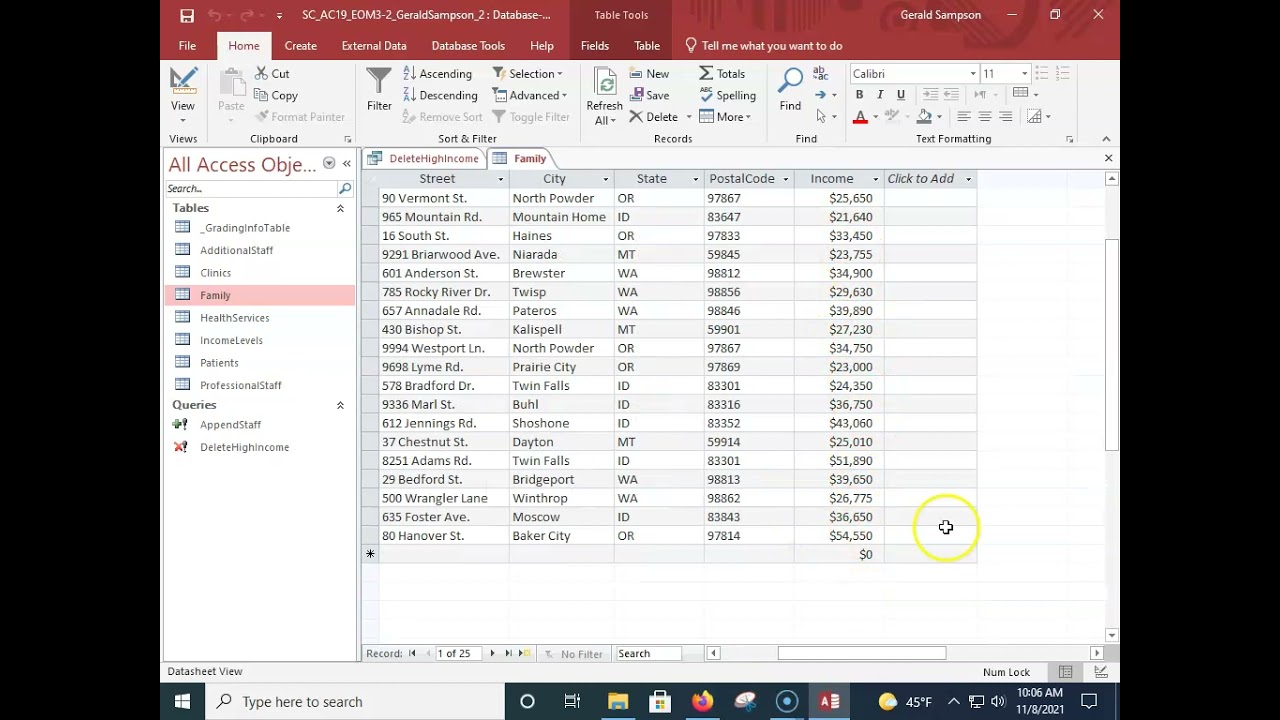Screen dimensions: 1280x720
Task: Collapse the navigation pane shutter button
Action: (x=347, y=164)
